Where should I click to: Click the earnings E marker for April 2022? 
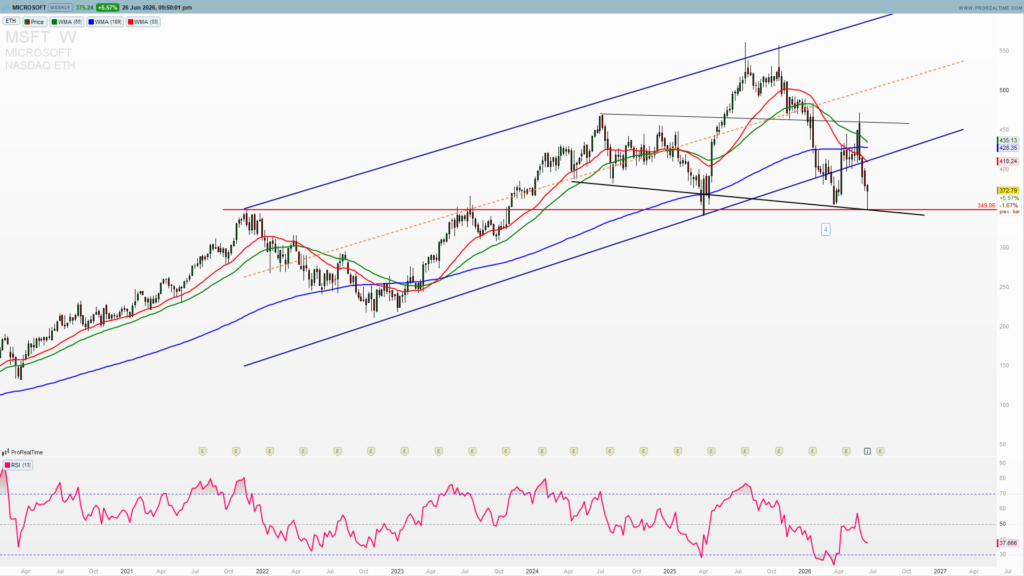click(x=304, y=451)
